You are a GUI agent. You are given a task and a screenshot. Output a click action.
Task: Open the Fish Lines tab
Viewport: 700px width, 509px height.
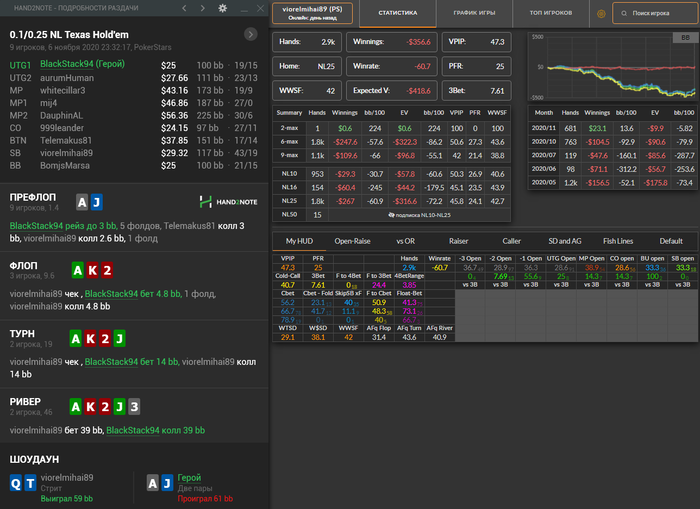pyautogui.click(x=618, y=241)
